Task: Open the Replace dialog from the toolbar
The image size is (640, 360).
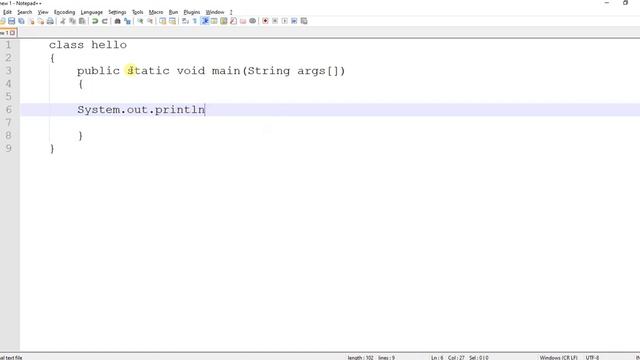Action: point(127,21)
